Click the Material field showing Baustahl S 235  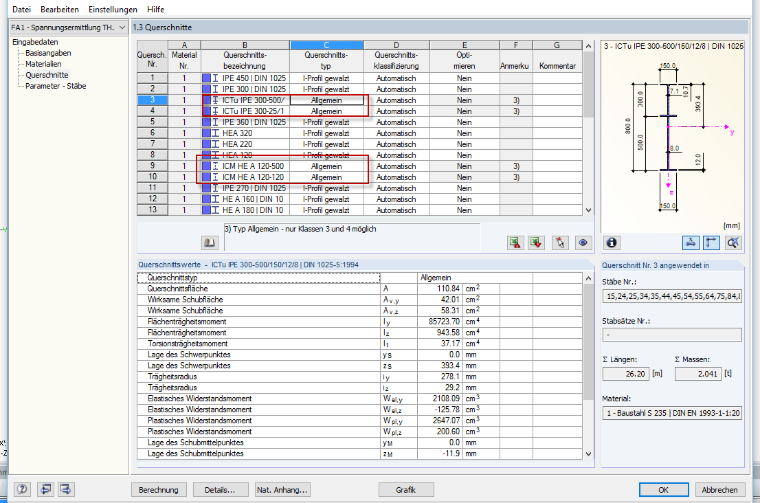tap(672, 413)
